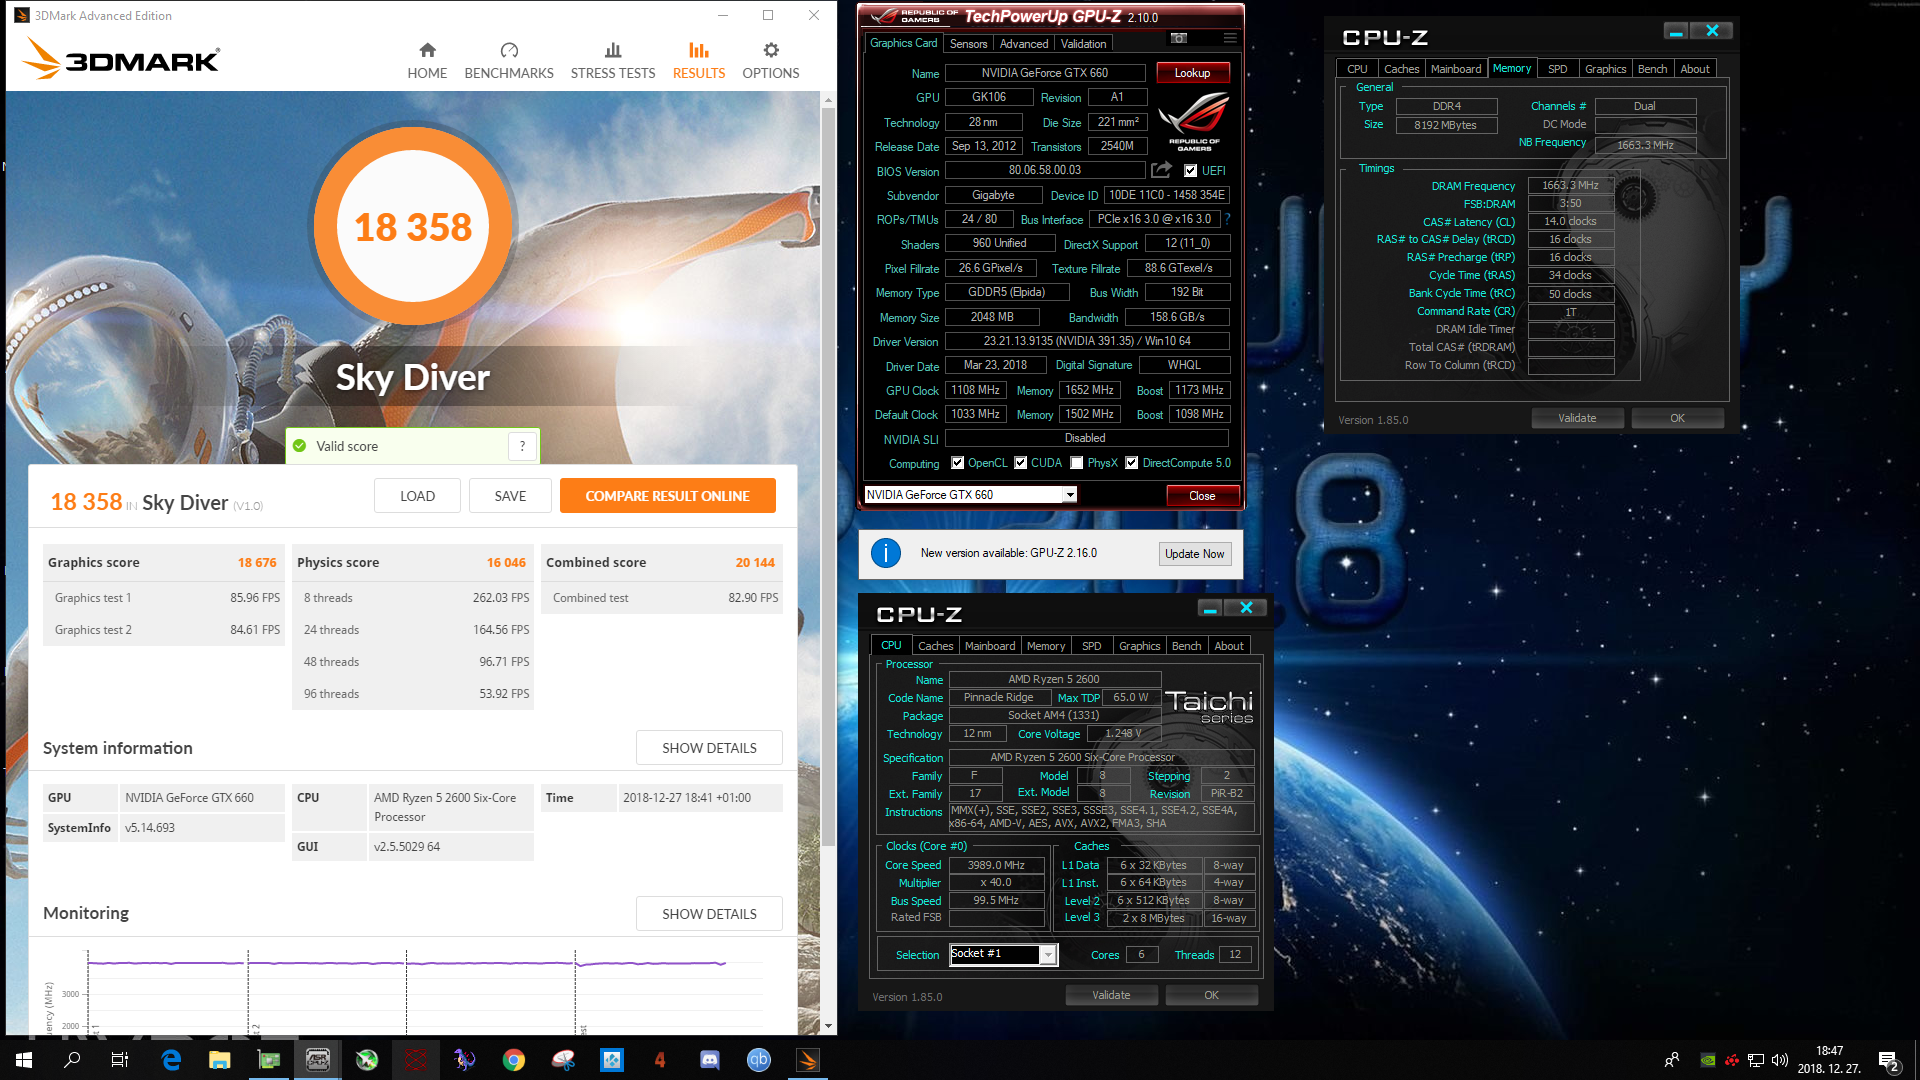This screenshot has height=1080, width=1920.
Task: Click the NVIDIA tray icon
Action: tap(1708, 1060)
